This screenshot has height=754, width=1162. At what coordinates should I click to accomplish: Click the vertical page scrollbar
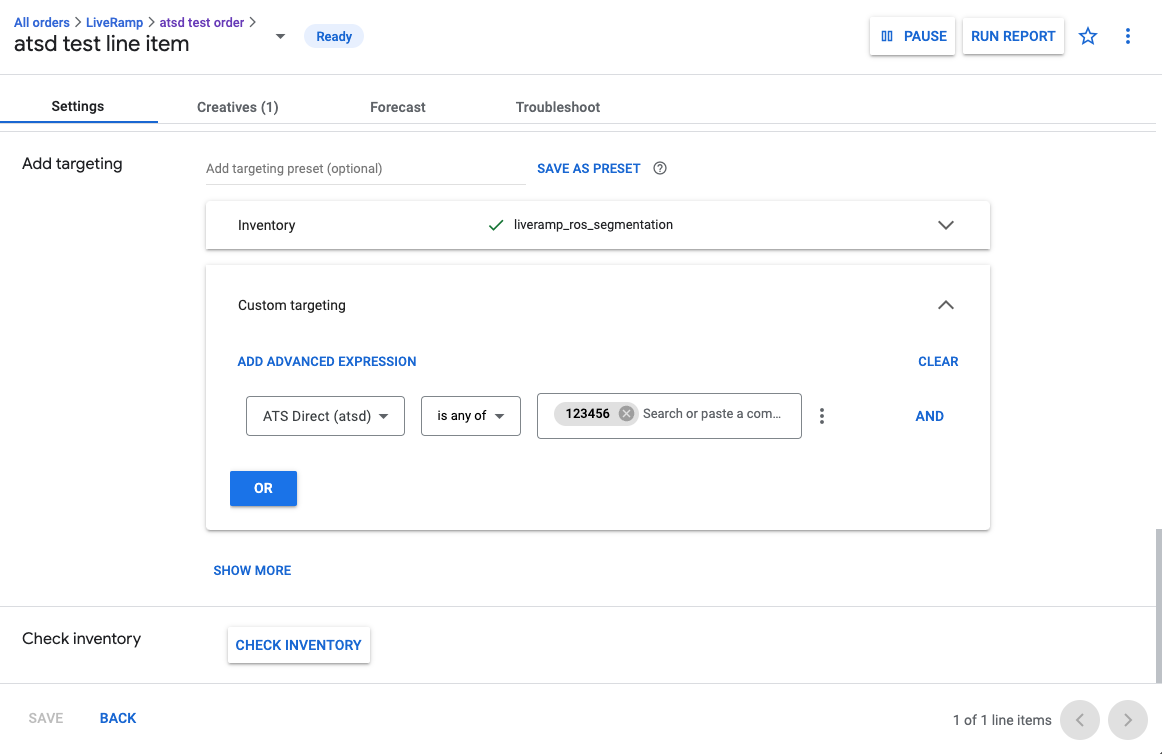click(x=1158, y=605)
